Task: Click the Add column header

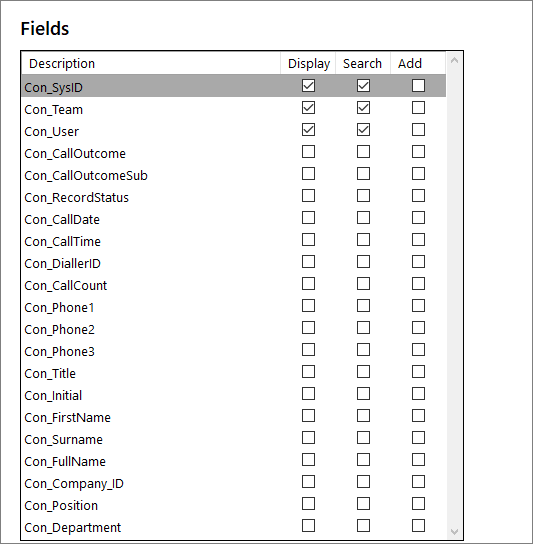Action: [418, 63]
